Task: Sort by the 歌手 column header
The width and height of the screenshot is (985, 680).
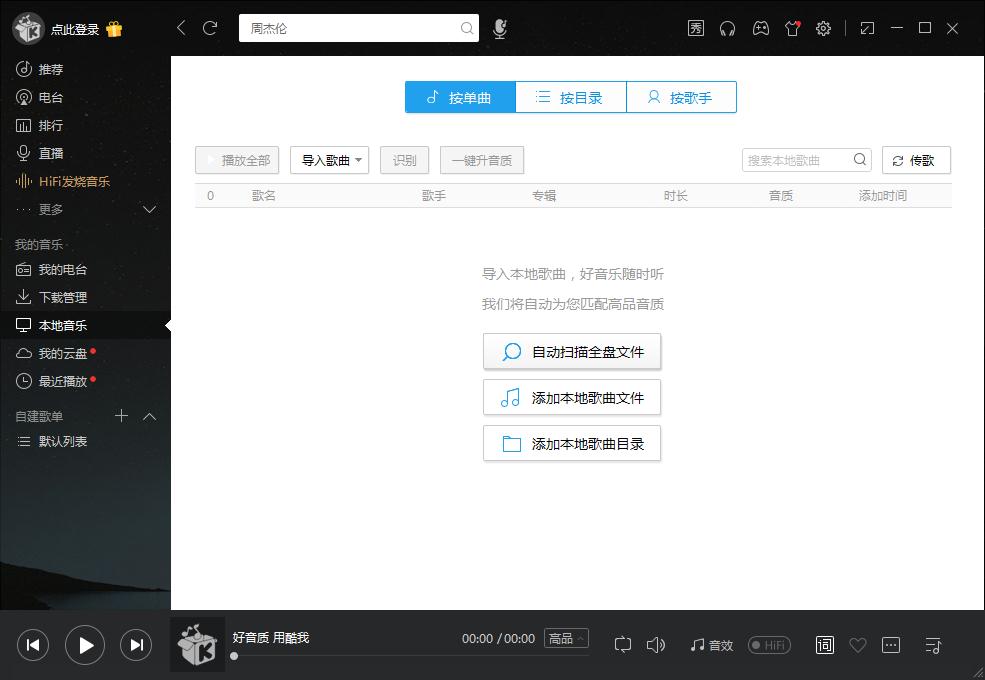Action: coord(433,195)
